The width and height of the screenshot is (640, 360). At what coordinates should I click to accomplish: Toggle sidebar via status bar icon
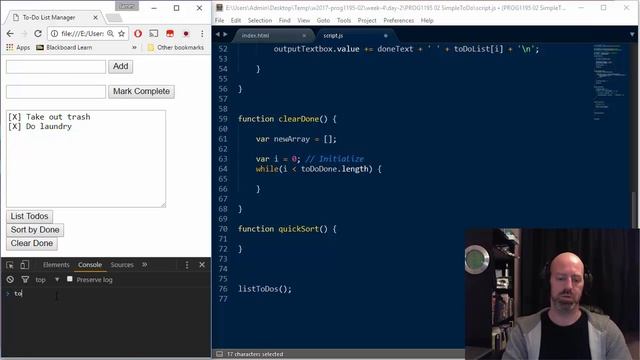click(x=219, y=354)
